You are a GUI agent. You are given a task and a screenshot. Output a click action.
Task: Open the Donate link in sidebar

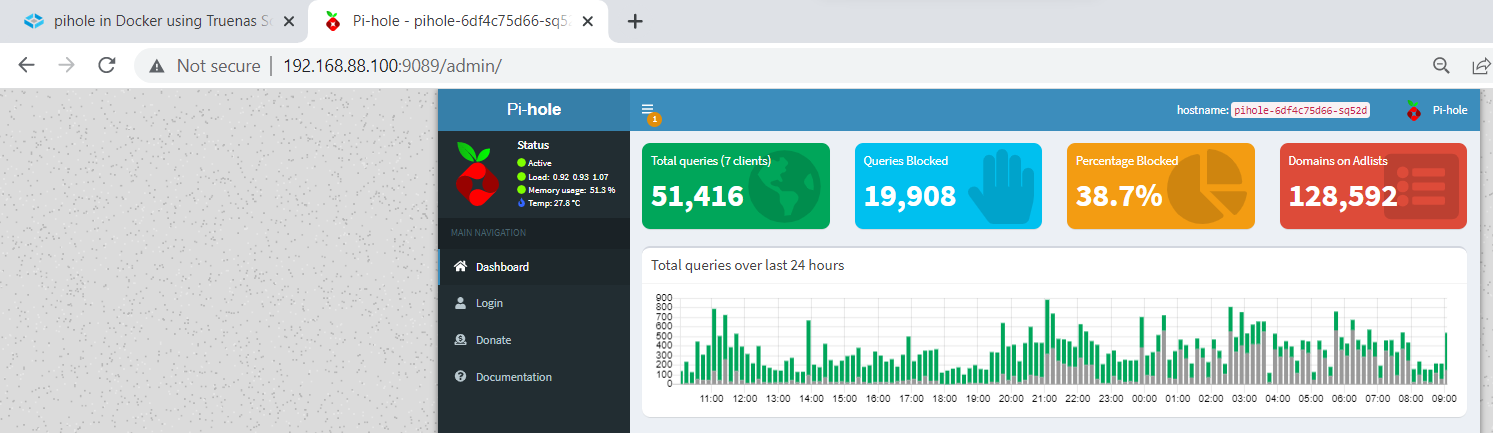[x=534, y=340]
